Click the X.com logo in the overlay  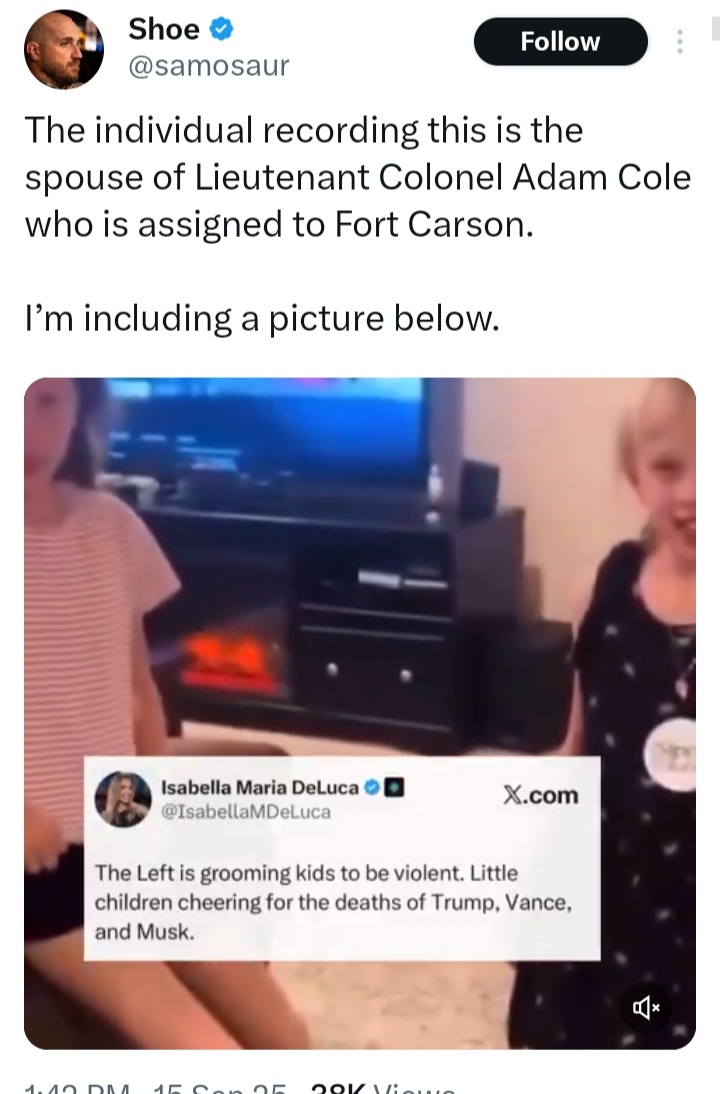(x=541, y=795)
